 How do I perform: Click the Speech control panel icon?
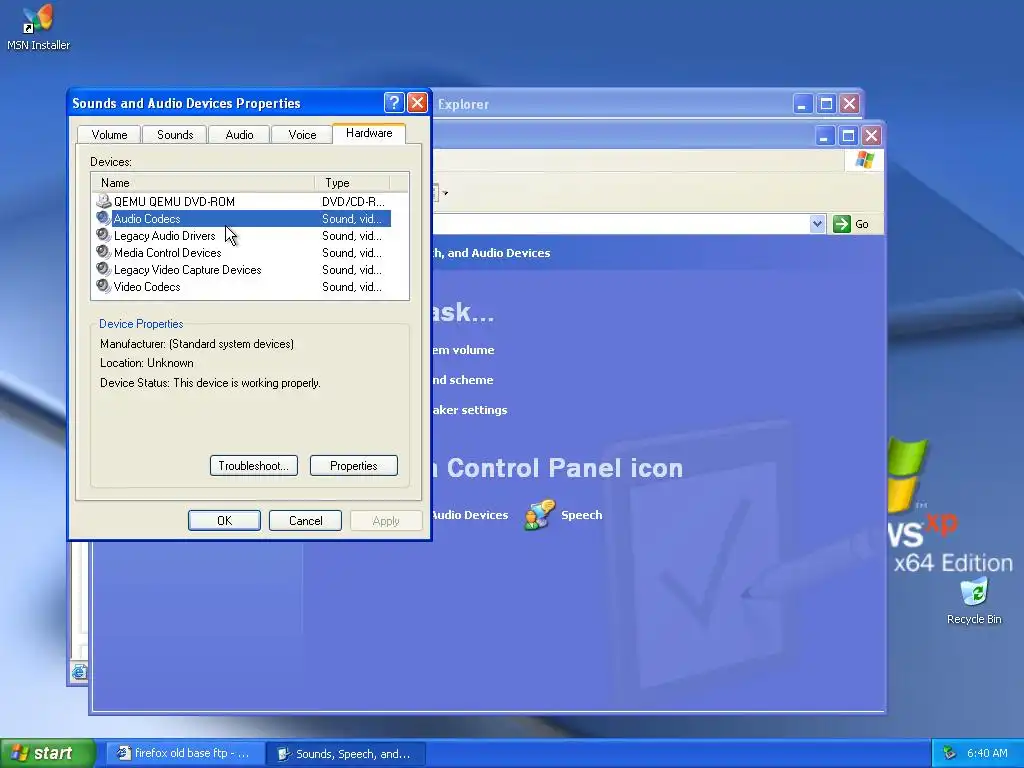pos(539,515)
